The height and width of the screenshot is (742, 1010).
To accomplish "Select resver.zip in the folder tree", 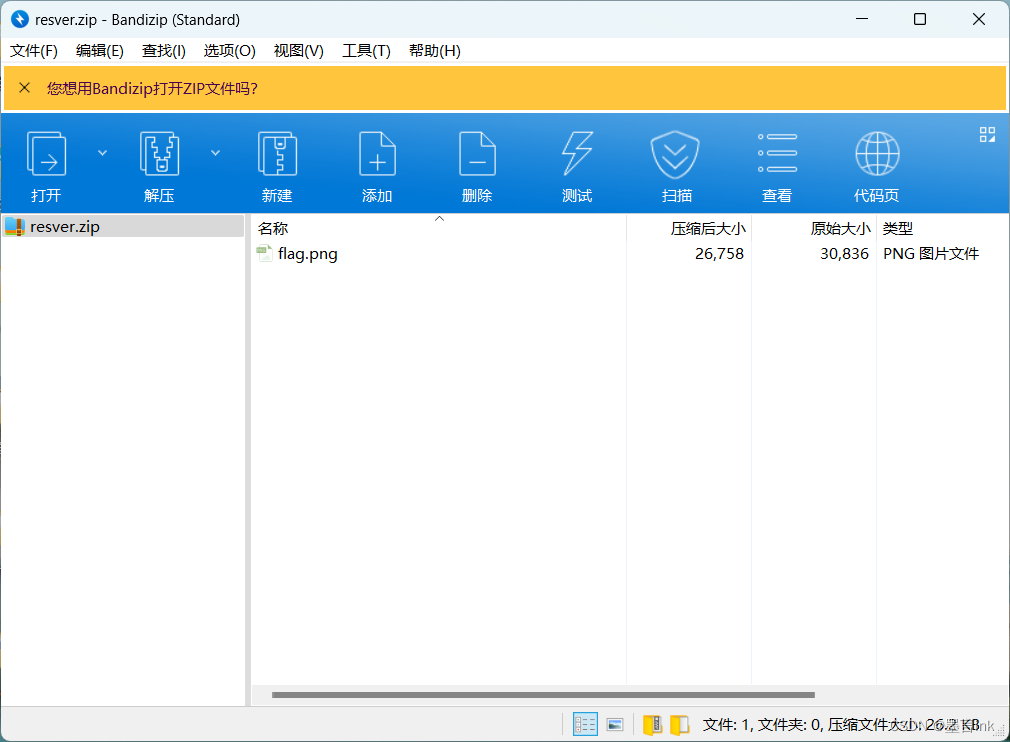I will click(x=123, y=227).
